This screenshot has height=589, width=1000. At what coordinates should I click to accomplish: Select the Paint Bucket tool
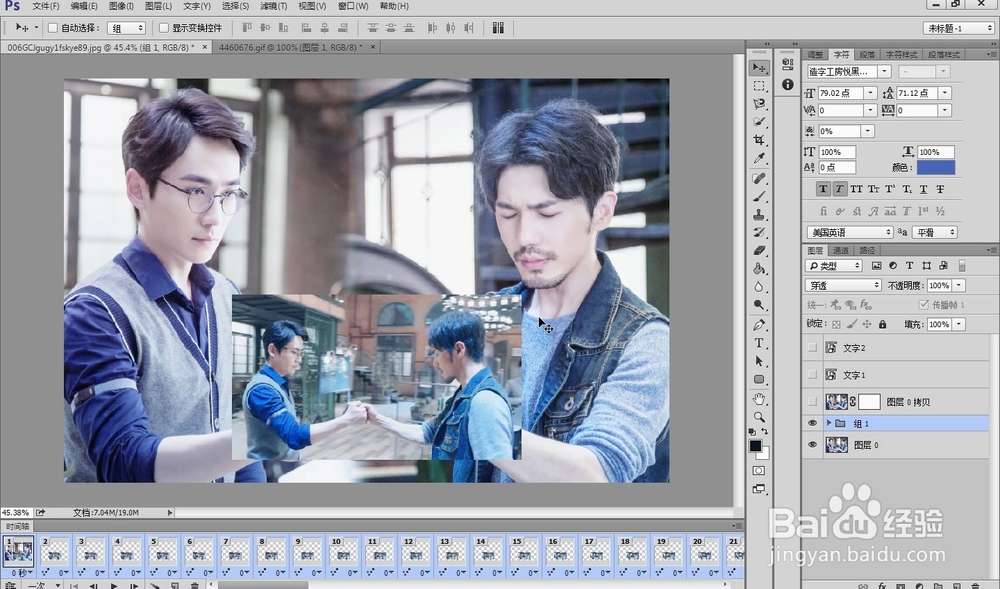[x=759, y=268]
